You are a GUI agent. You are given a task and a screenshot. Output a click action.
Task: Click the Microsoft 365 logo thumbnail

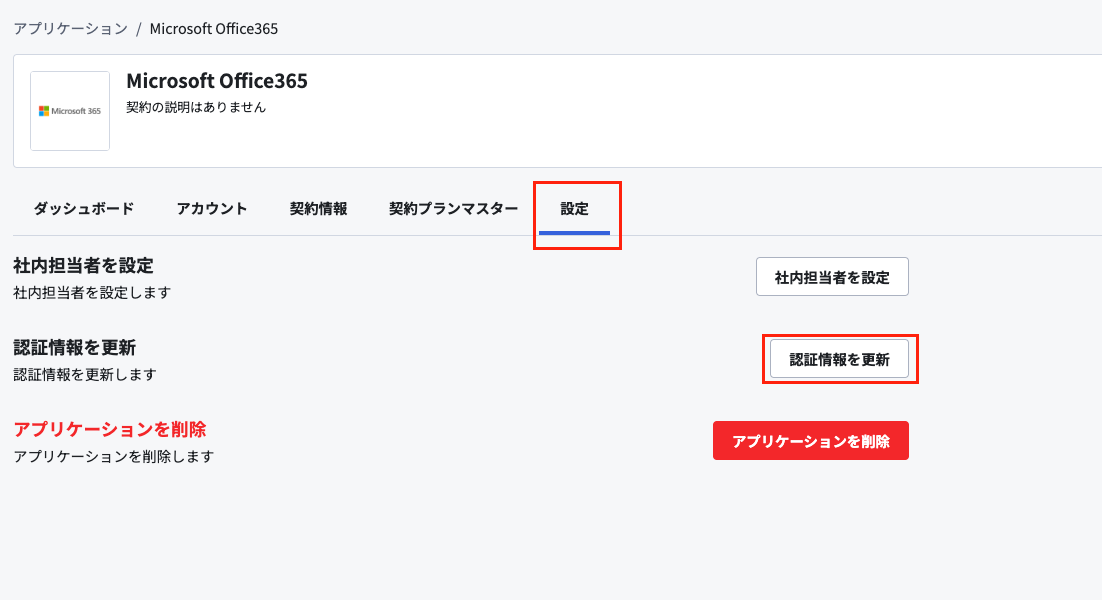tap(70, 111)
